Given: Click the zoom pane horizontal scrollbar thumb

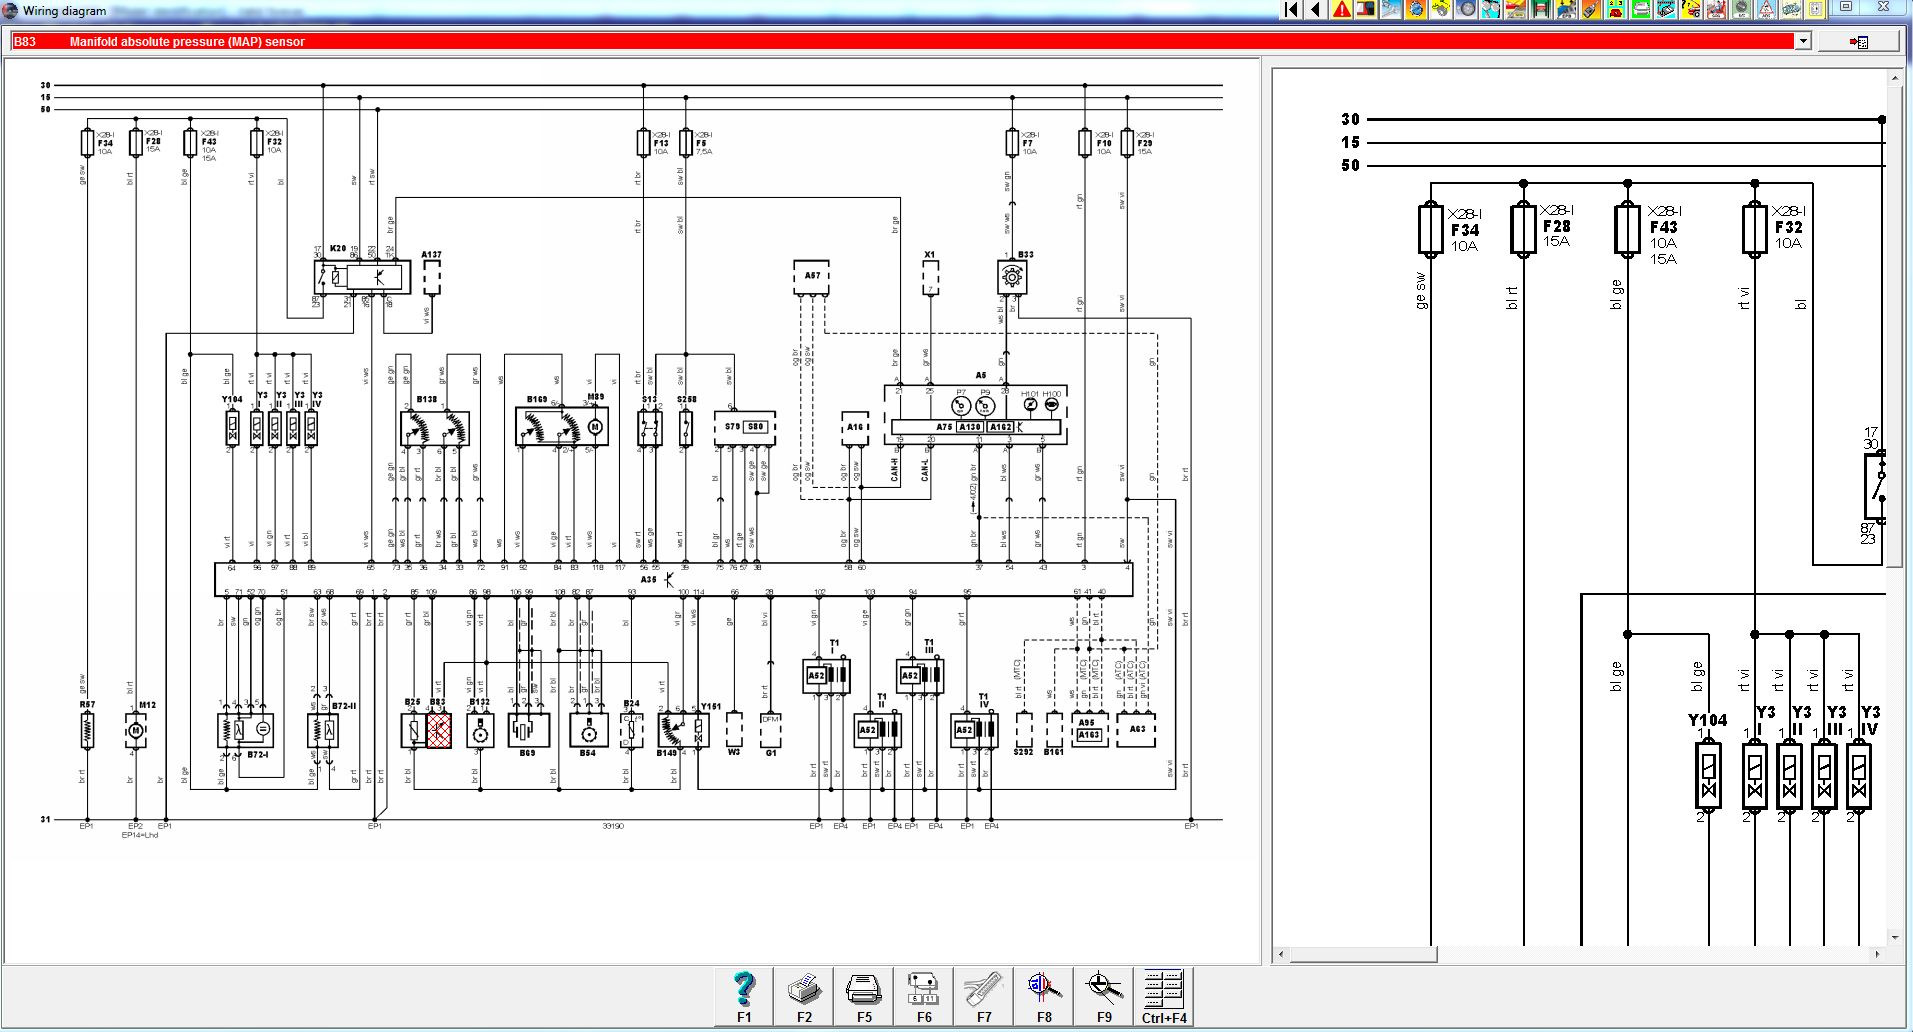Looking at the screenshot, I should click(1363, 955).
